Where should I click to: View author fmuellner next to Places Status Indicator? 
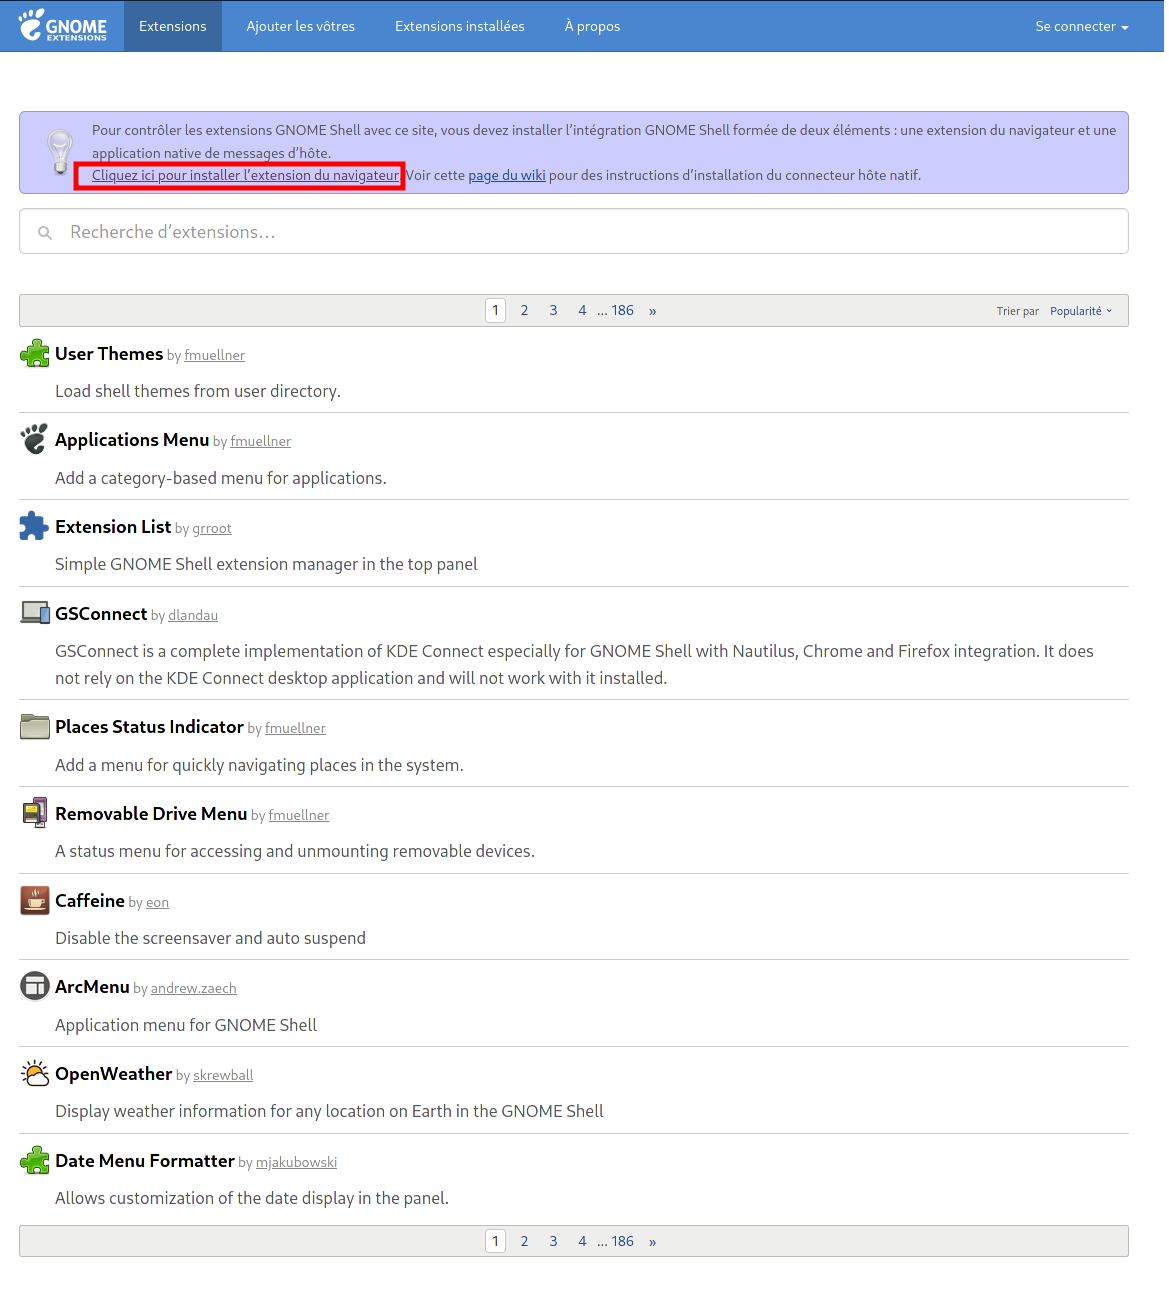point(295,729)
